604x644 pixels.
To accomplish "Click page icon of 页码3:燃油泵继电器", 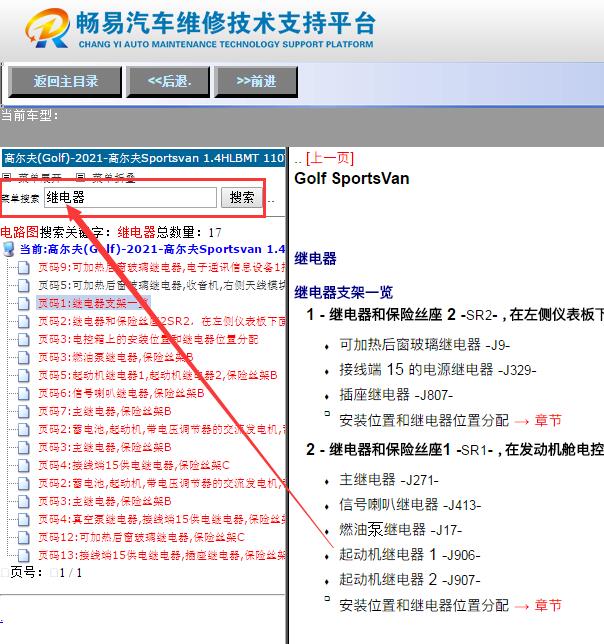I will click(24, 357).
